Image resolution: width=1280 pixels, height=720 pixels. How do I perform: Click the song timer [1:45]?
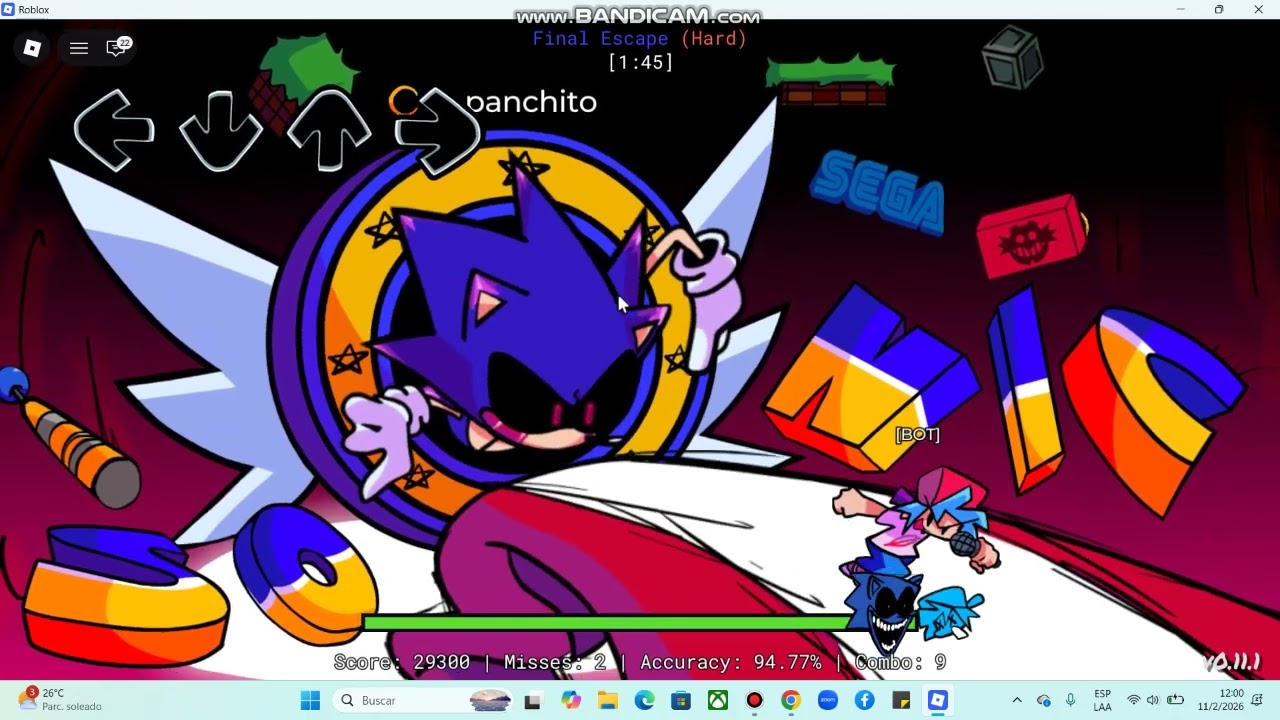pos(640,62)
